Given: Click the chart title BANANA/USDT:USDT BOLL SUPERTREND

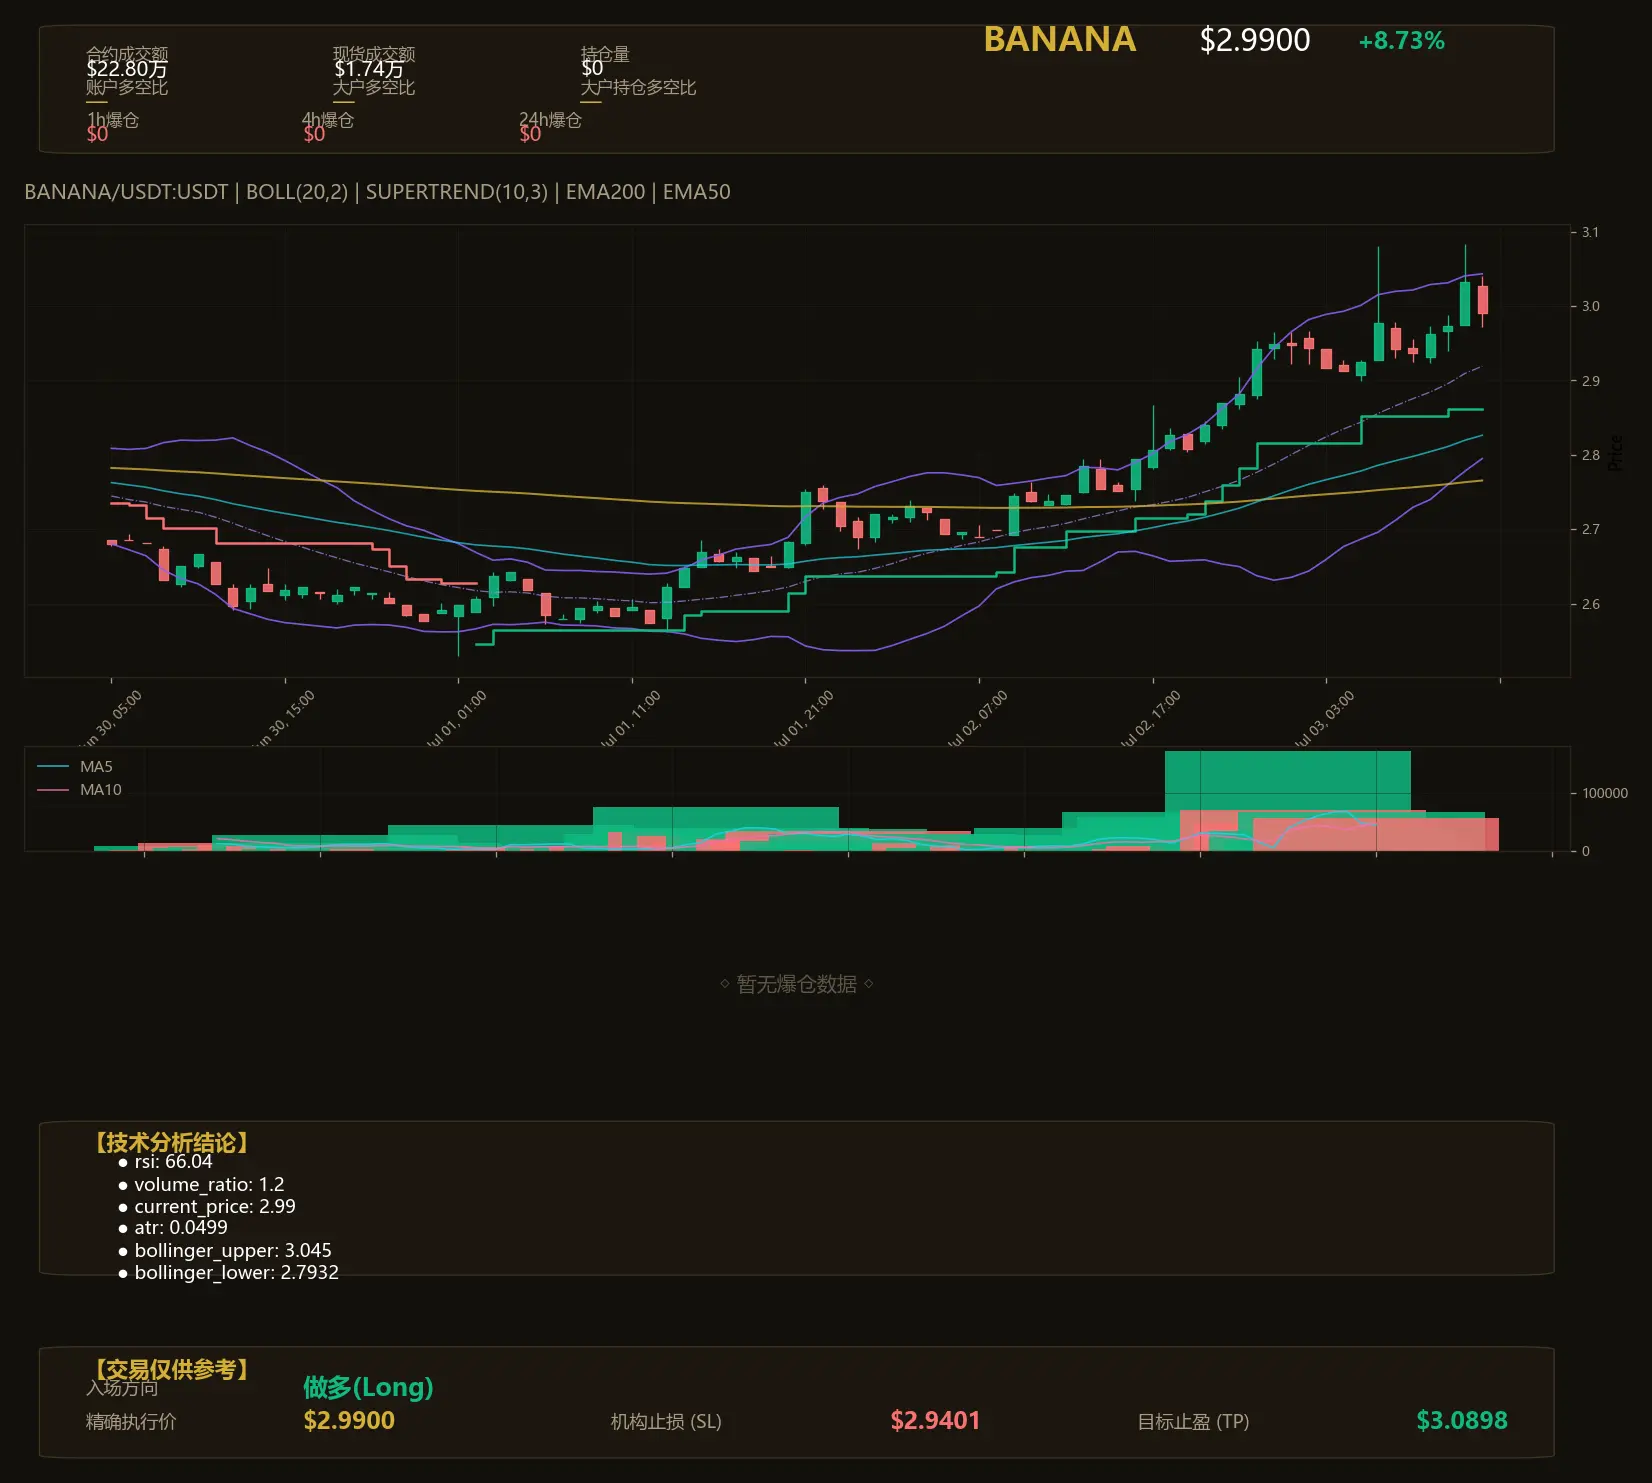Looking at the screenshot, I should [x=377, y=192].
